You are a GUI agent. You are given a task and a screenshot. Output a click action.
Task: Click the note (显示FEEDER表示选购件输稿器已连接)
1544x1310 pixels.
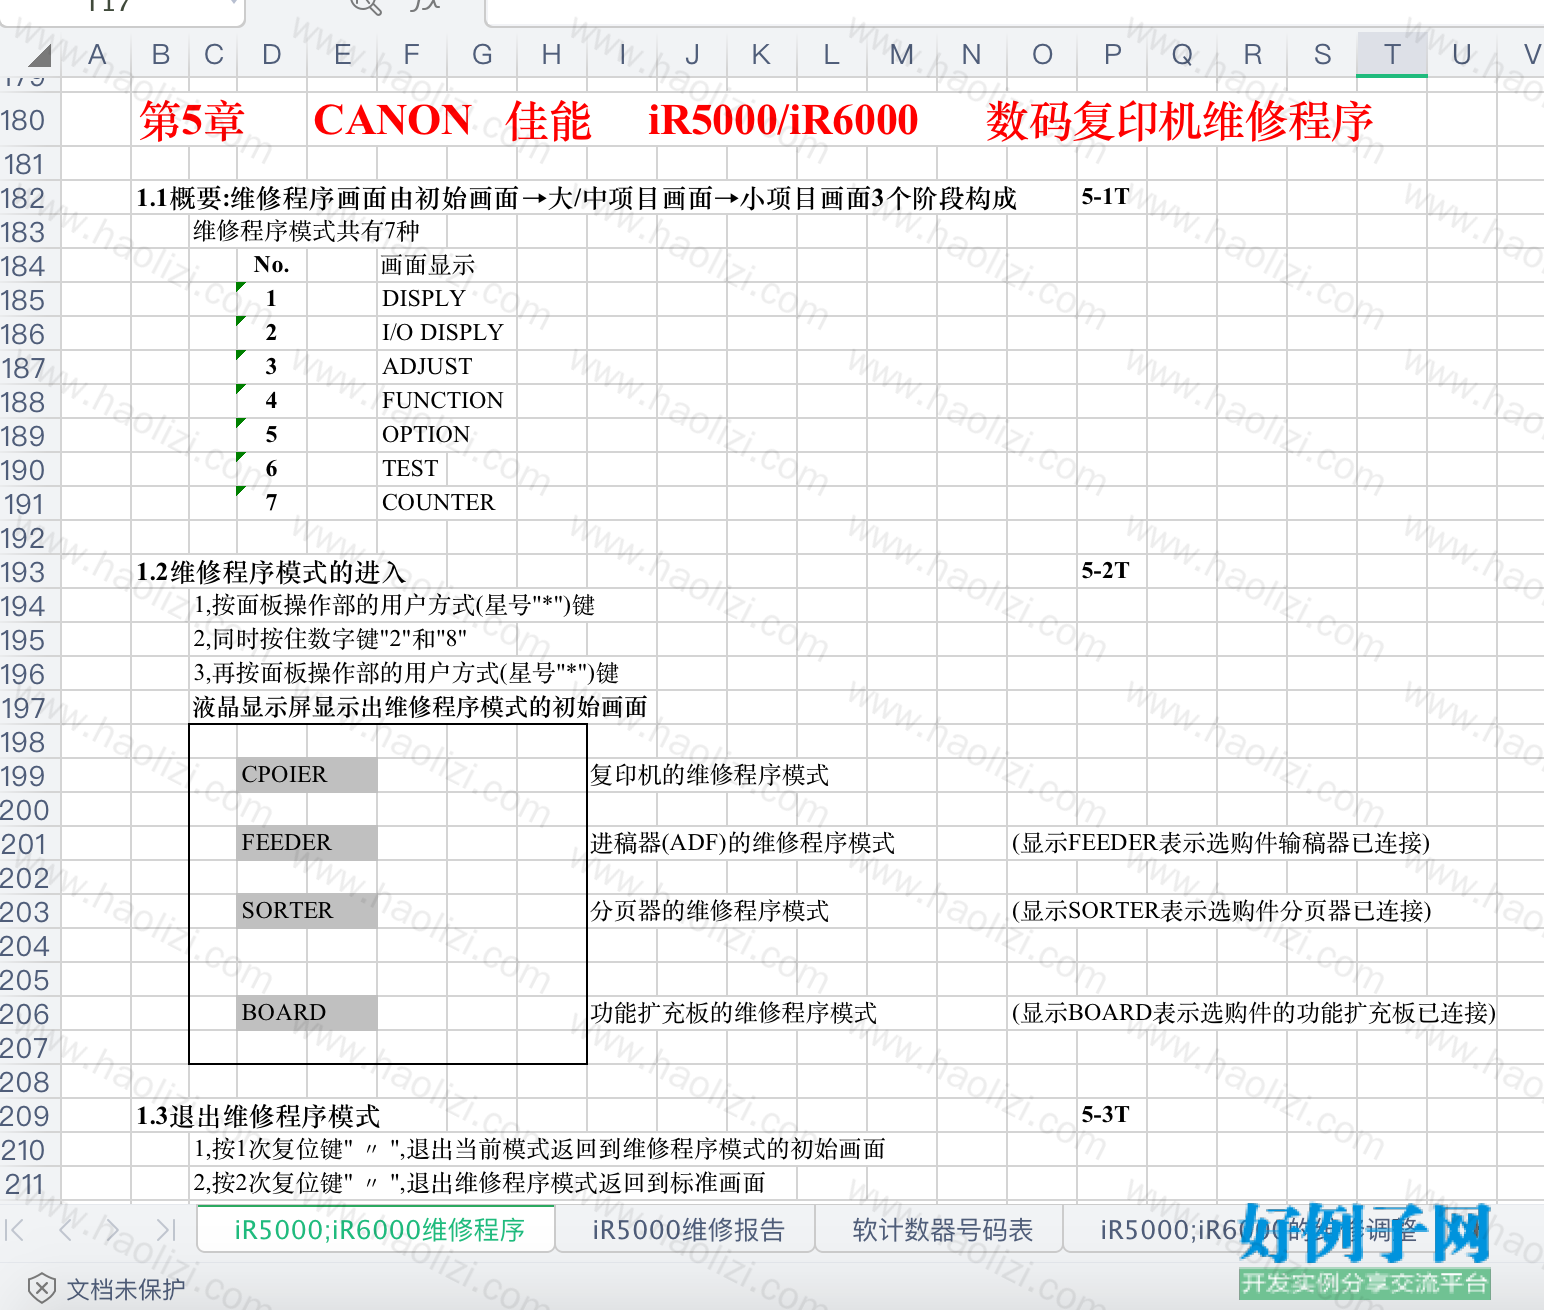1221,843
